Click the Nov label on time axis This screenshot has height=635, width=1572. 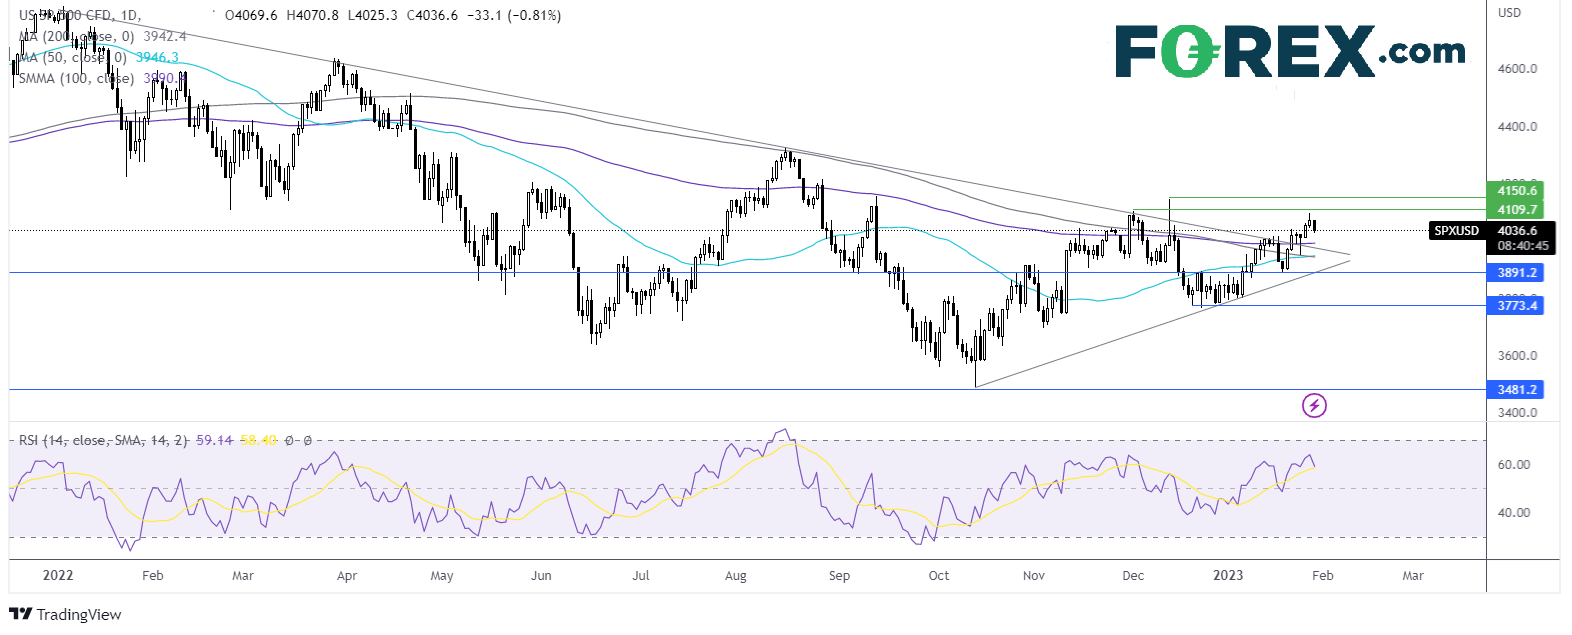coord(1034,576)
